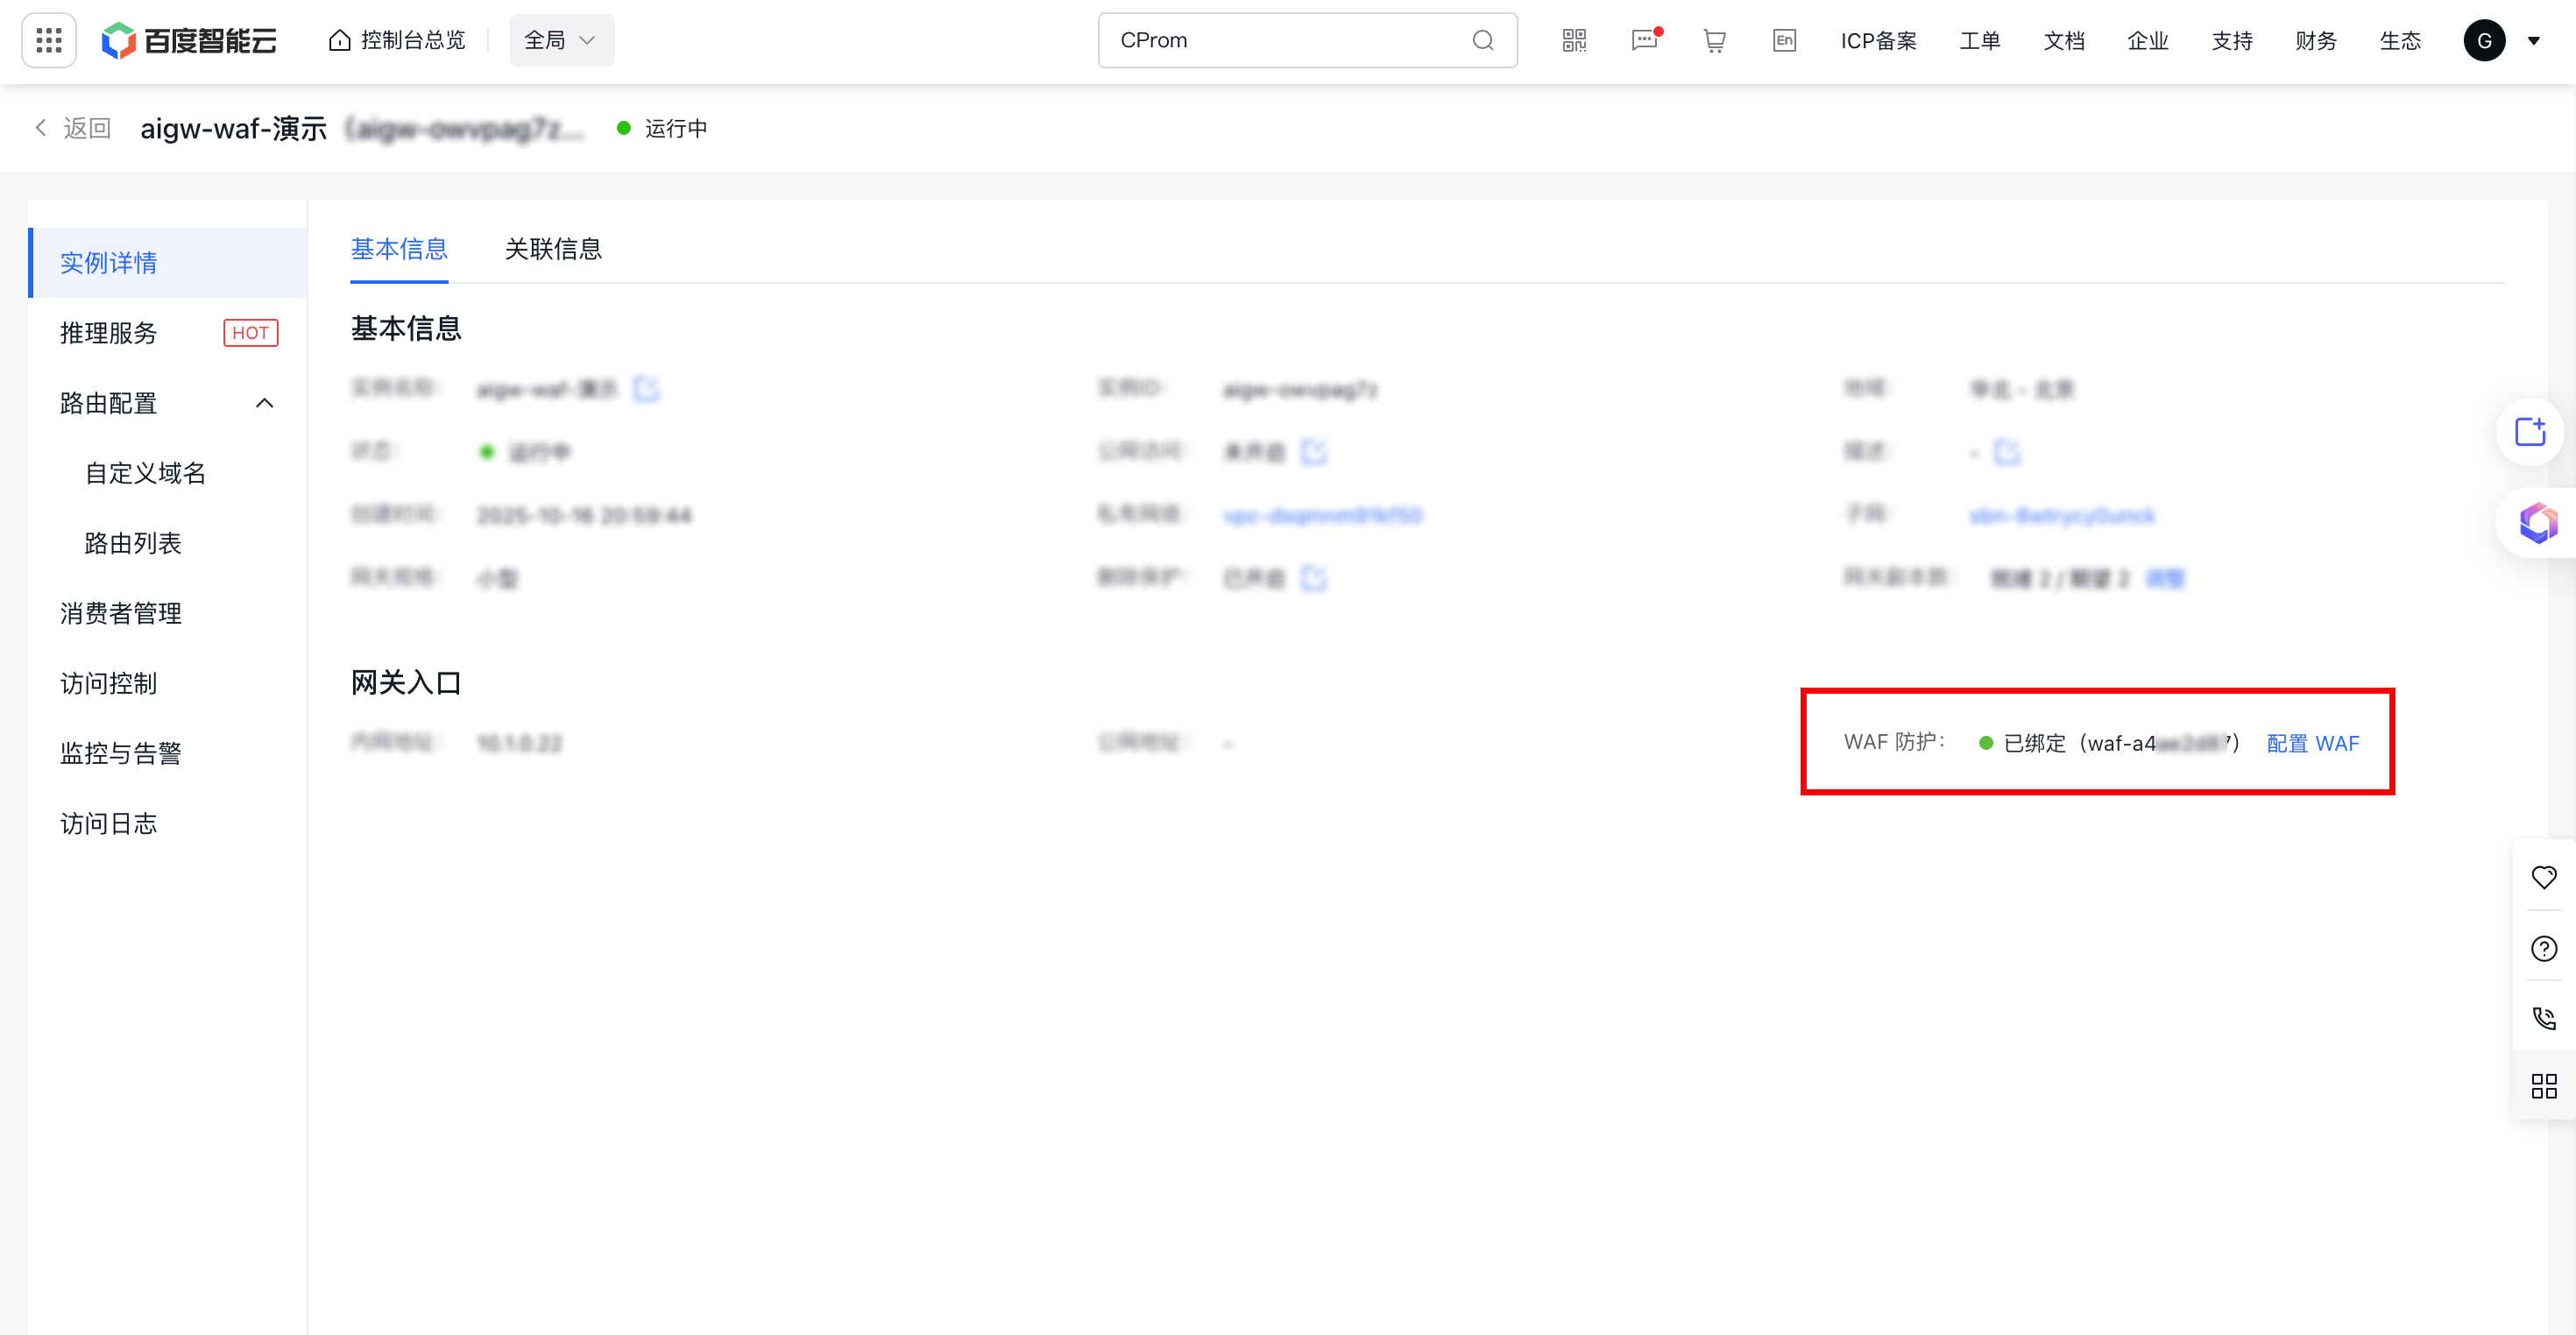Open the help question mark icon

click(x=2543, y=948)
